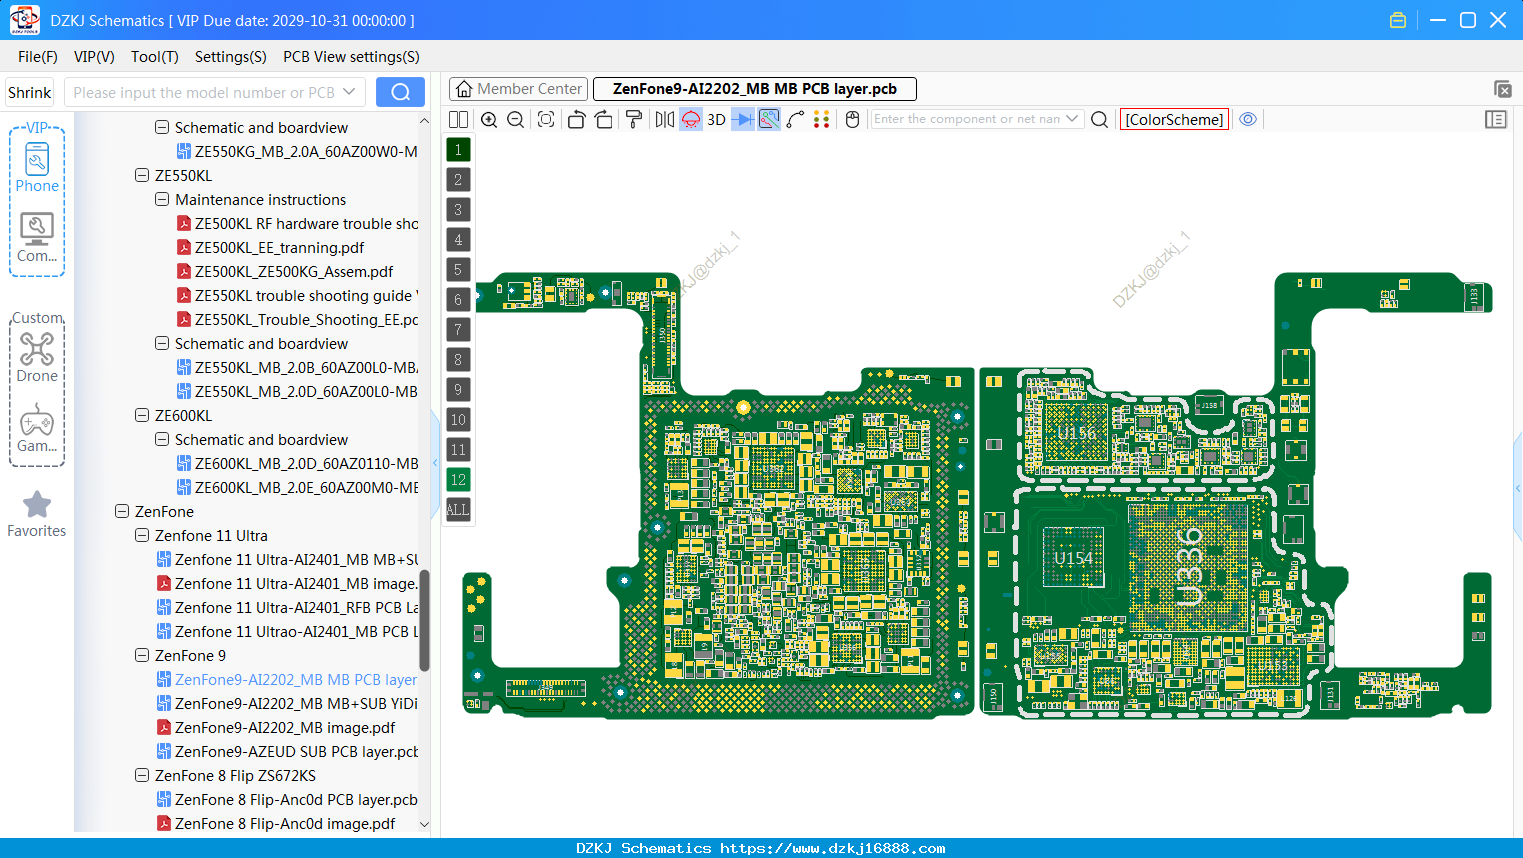Rotate the board counterclockwise
Viewport: 1523px width, 858px height.
[x=576, y=120]
